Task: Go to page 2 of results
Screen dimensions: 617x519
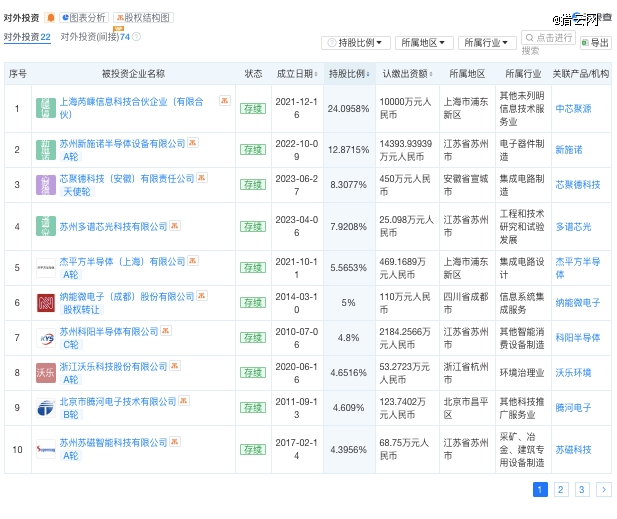Action: [x=561, y=489]
